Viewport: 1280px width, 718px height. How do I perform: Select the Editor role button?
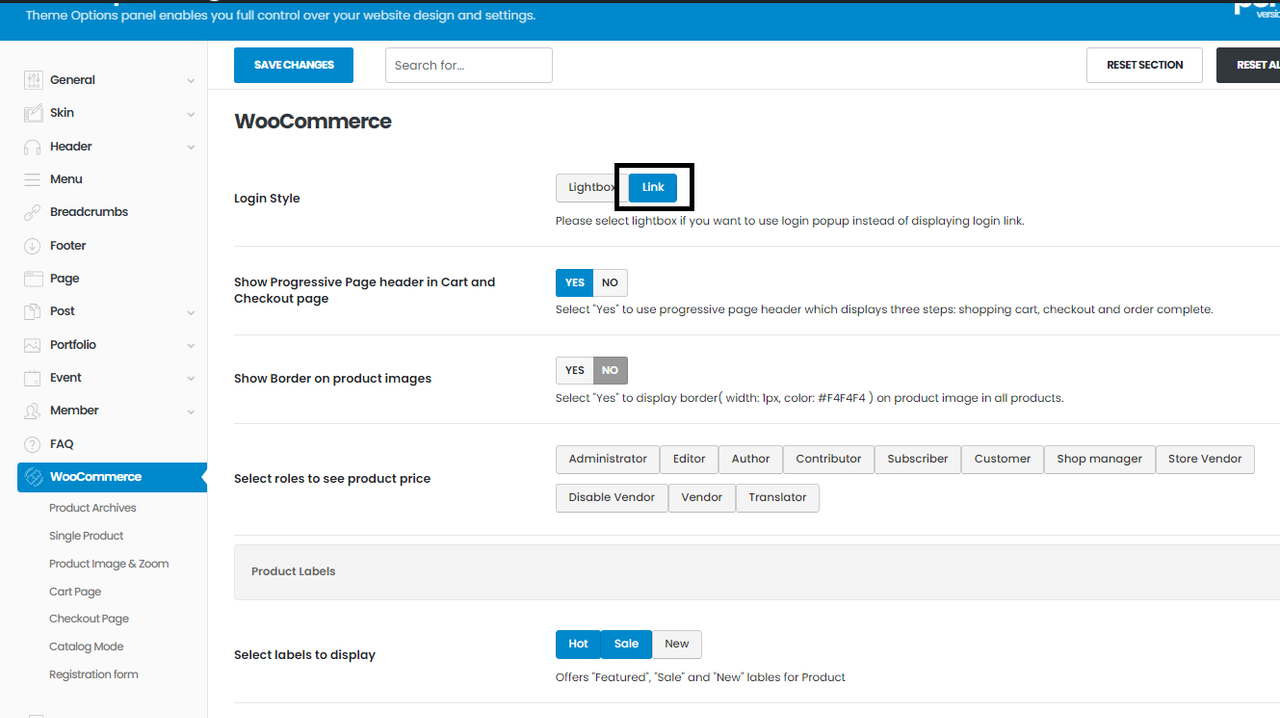[689, 459]
